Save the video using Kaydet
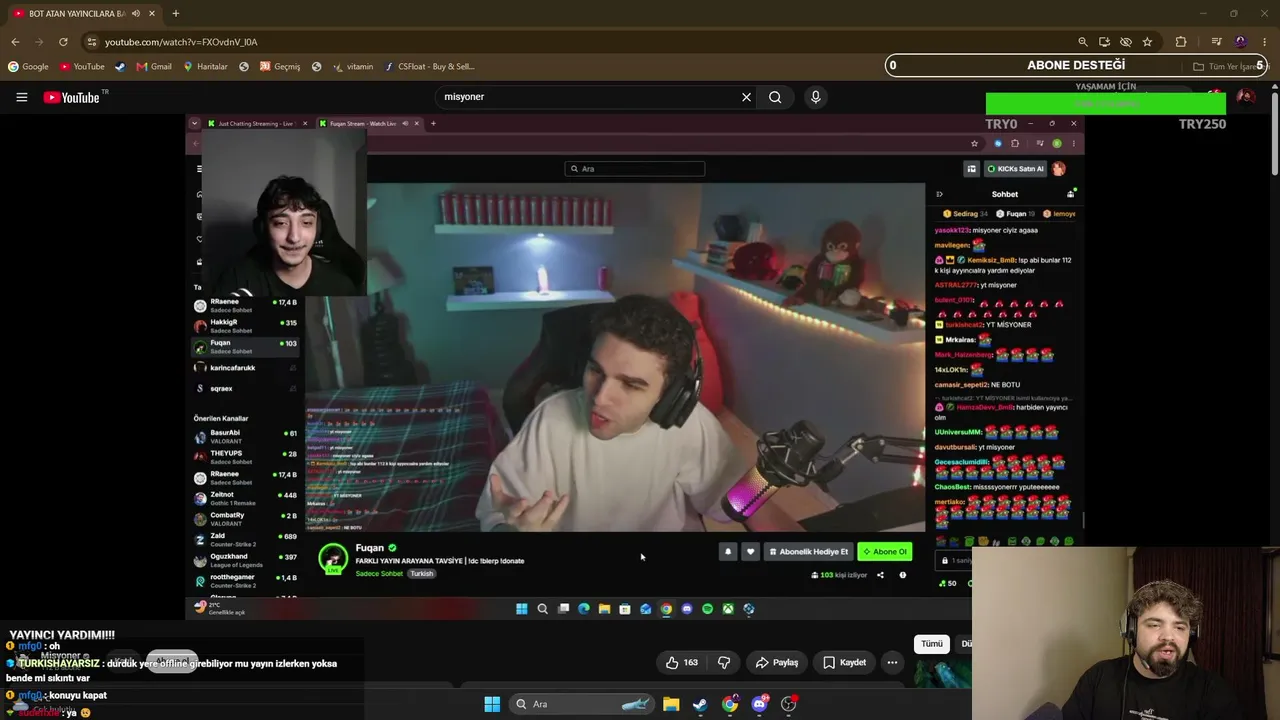1280x720 pixels. click(845, 662)
